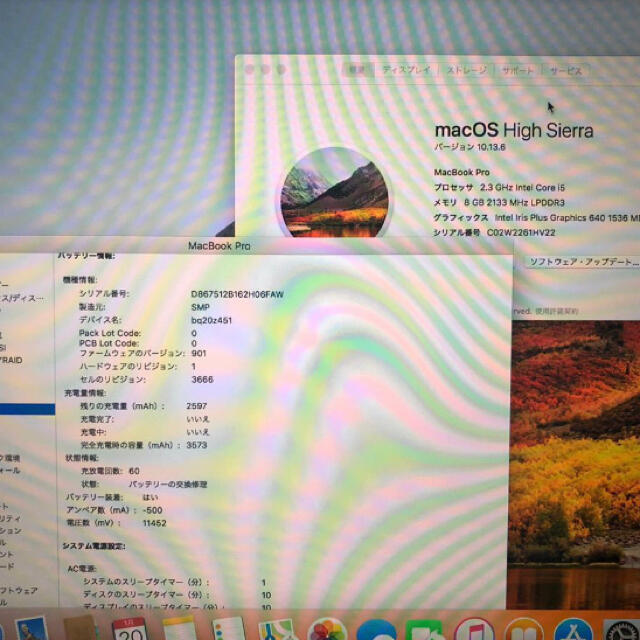Open Messages in the Dock

pyautogui.click(x=376, y=630)
